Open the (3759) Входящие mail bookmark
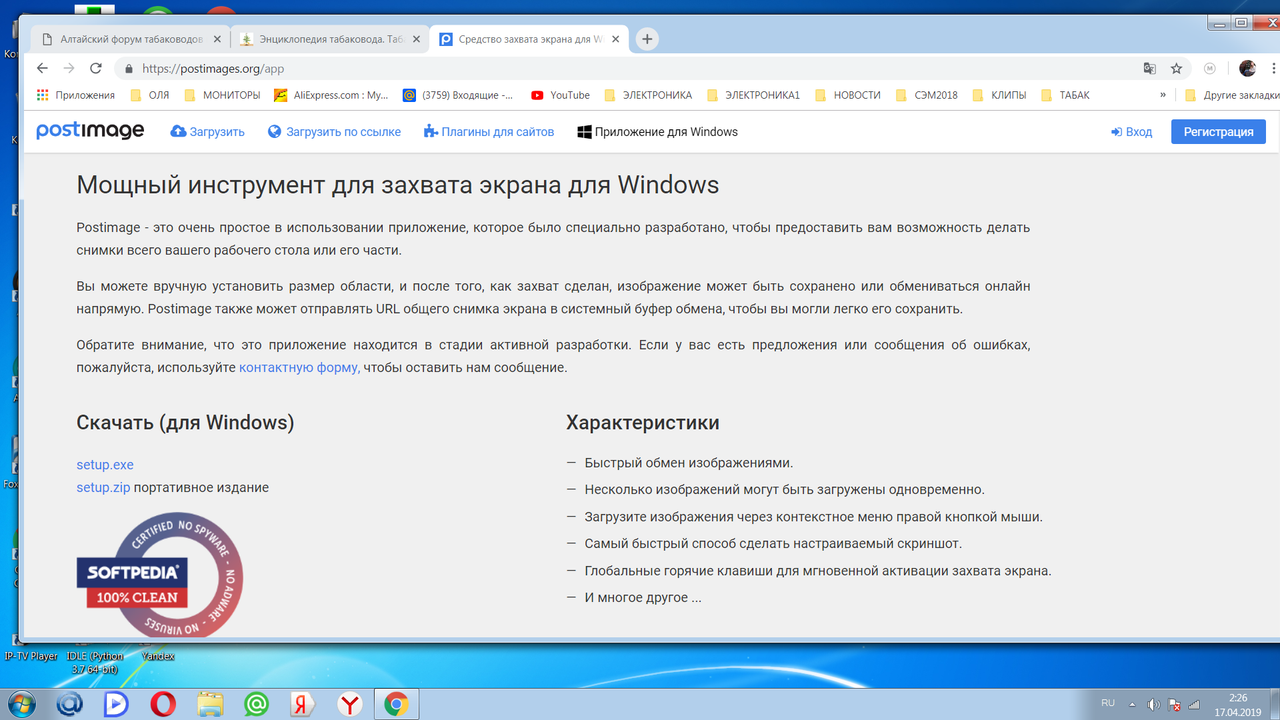1280x720 pixels. coord(458,95)
